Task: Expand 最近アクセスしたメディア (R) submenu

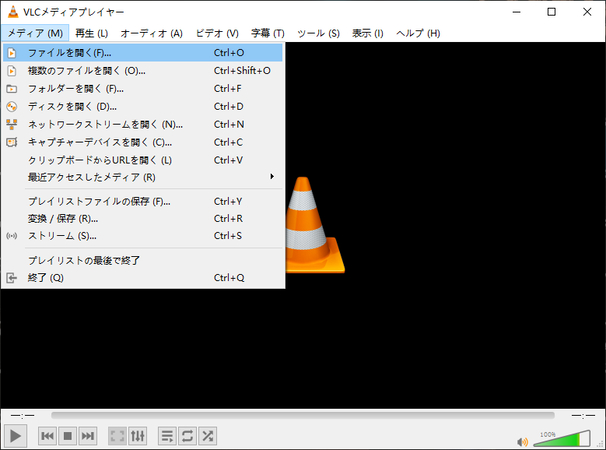Action: [143, 177]
